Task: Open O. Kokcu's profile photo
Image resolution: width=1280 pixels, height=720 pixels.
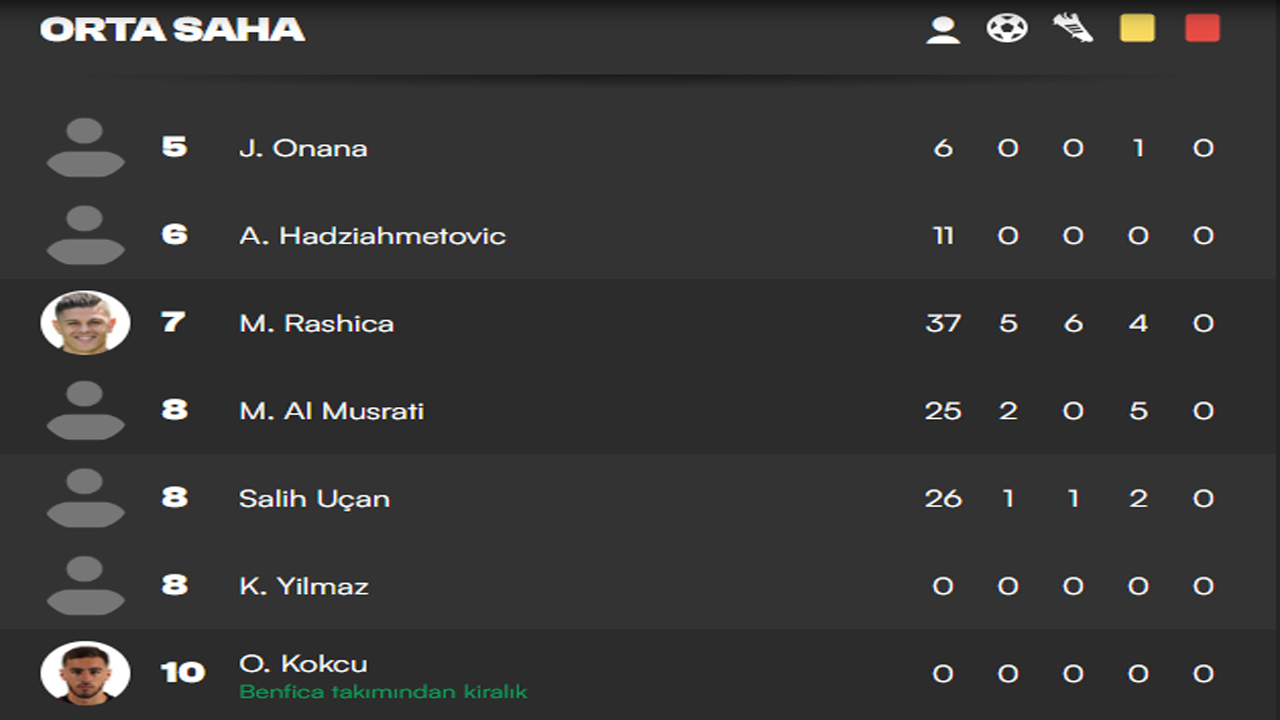Action: [85, 673]
